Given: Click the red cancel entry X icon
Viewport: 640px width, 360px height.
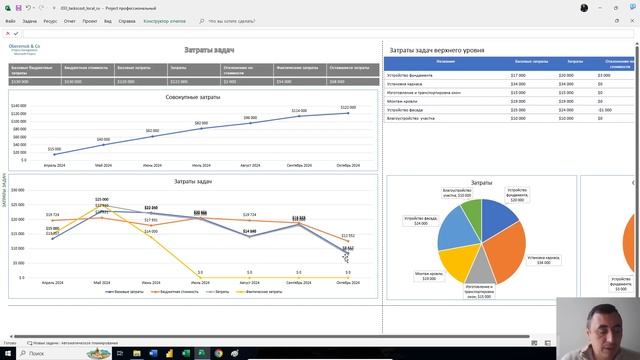Looking at the screenshot, I should point(7,33).
